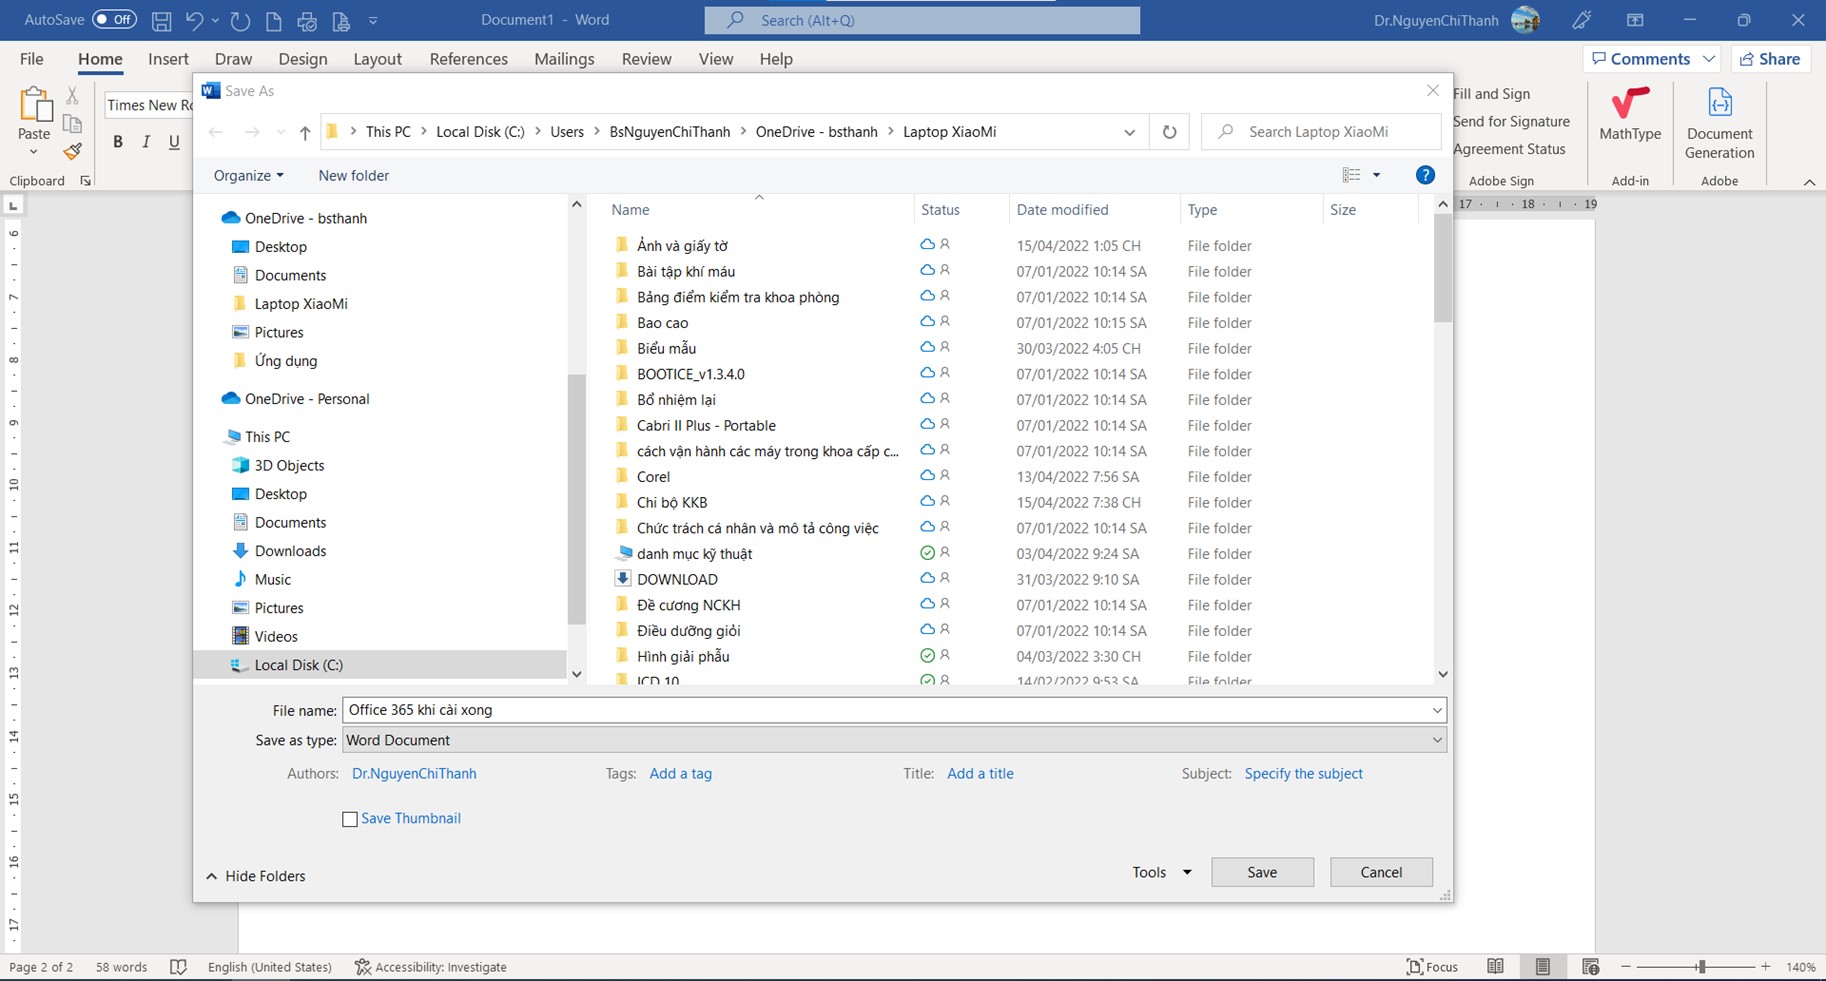
Task: Click the Add a title link
Action: click(980, 774)
